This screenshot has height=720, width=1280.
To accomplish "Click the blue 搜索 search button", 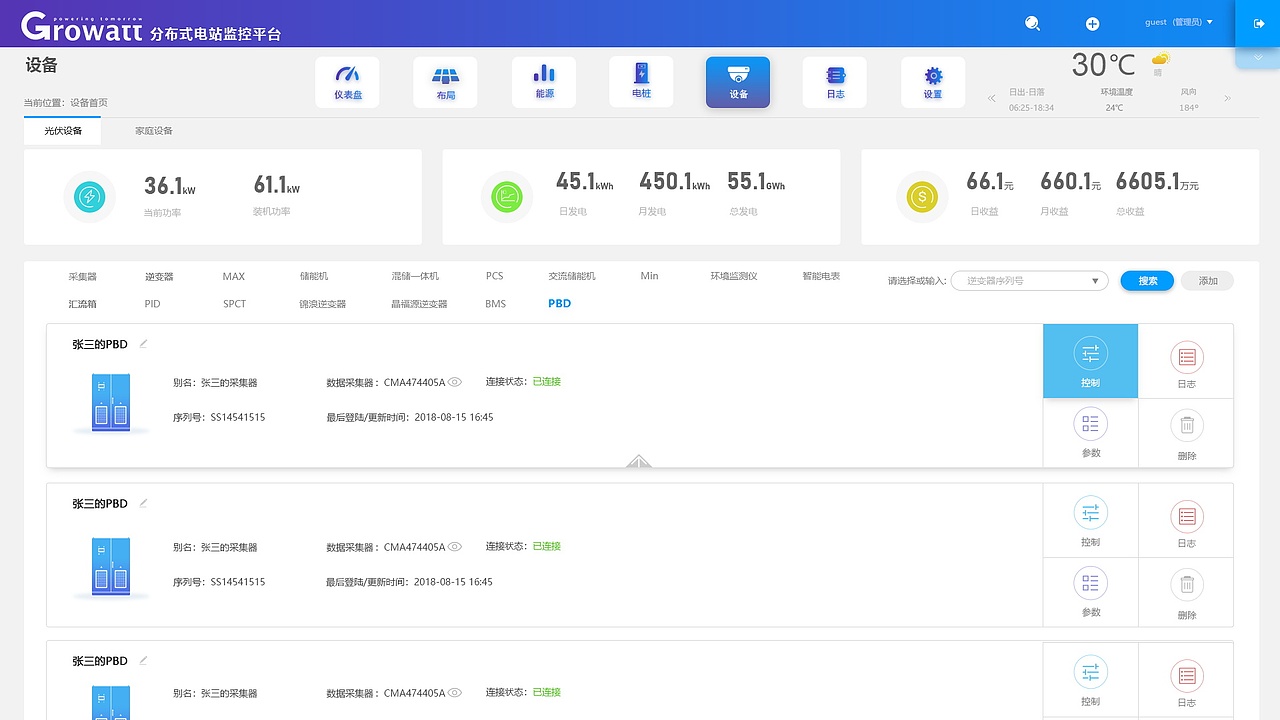I will point(1147,281).
